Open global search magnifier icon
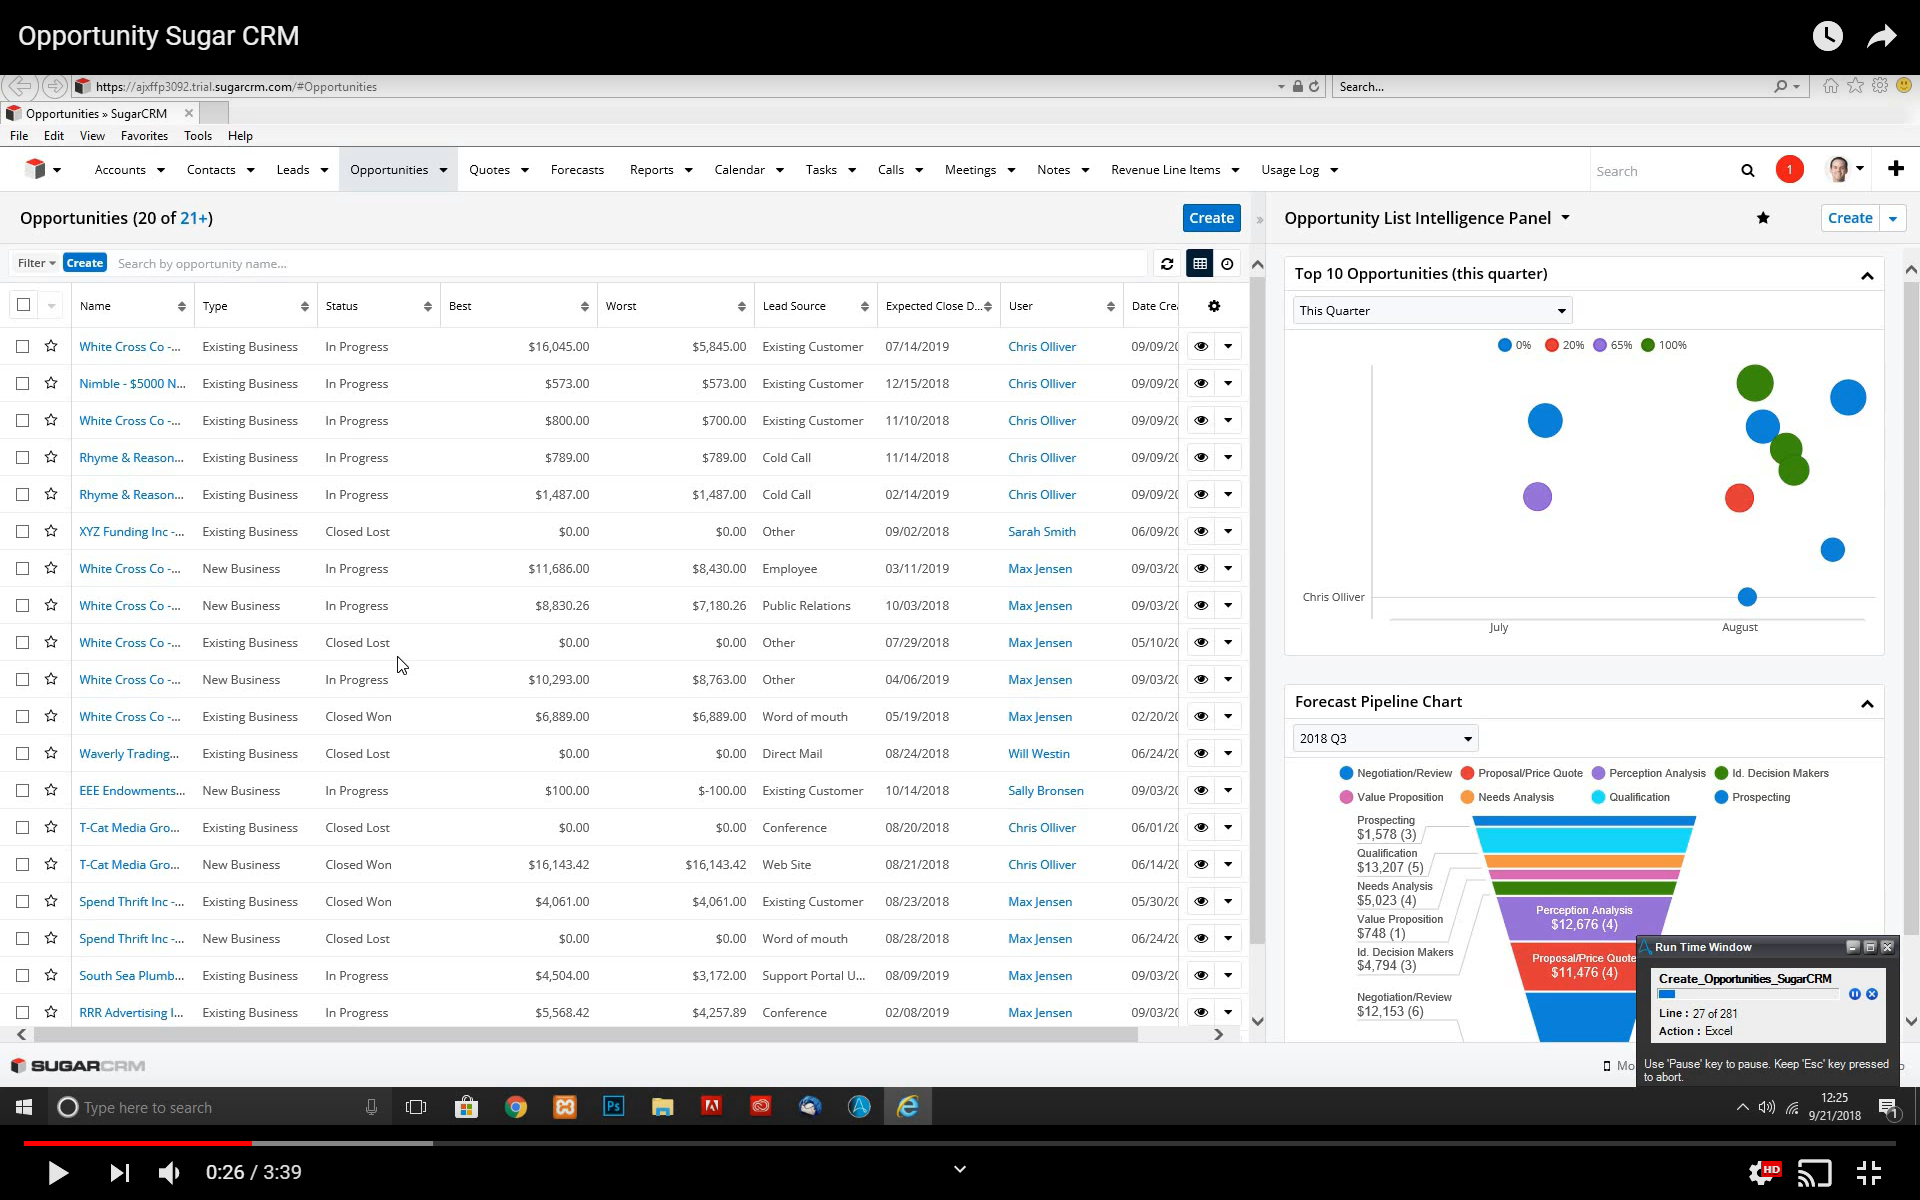This screenshot has width=1920, height=1200. 1747,170
